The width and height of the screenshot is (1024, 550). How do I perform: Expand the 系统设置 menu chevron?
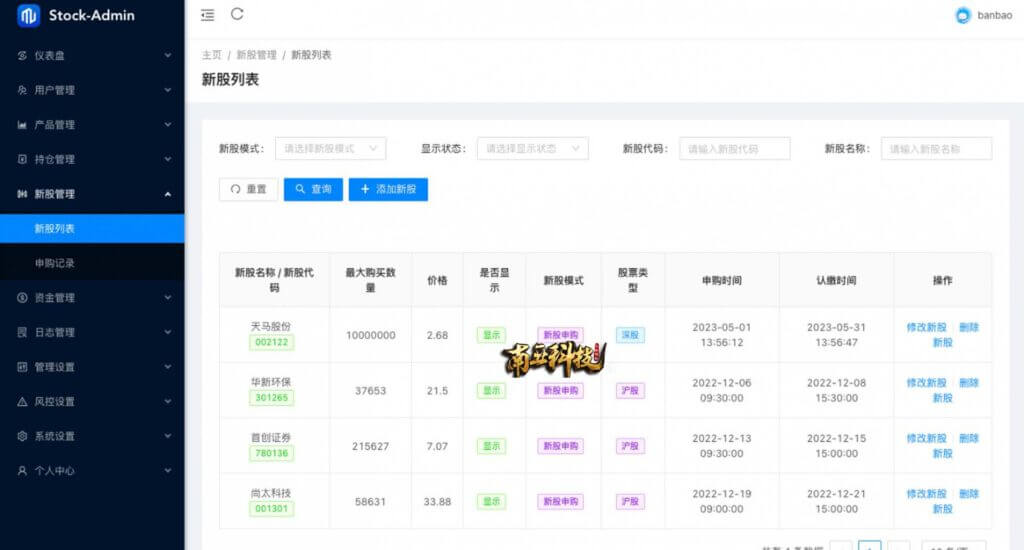(x=168, y=436)
